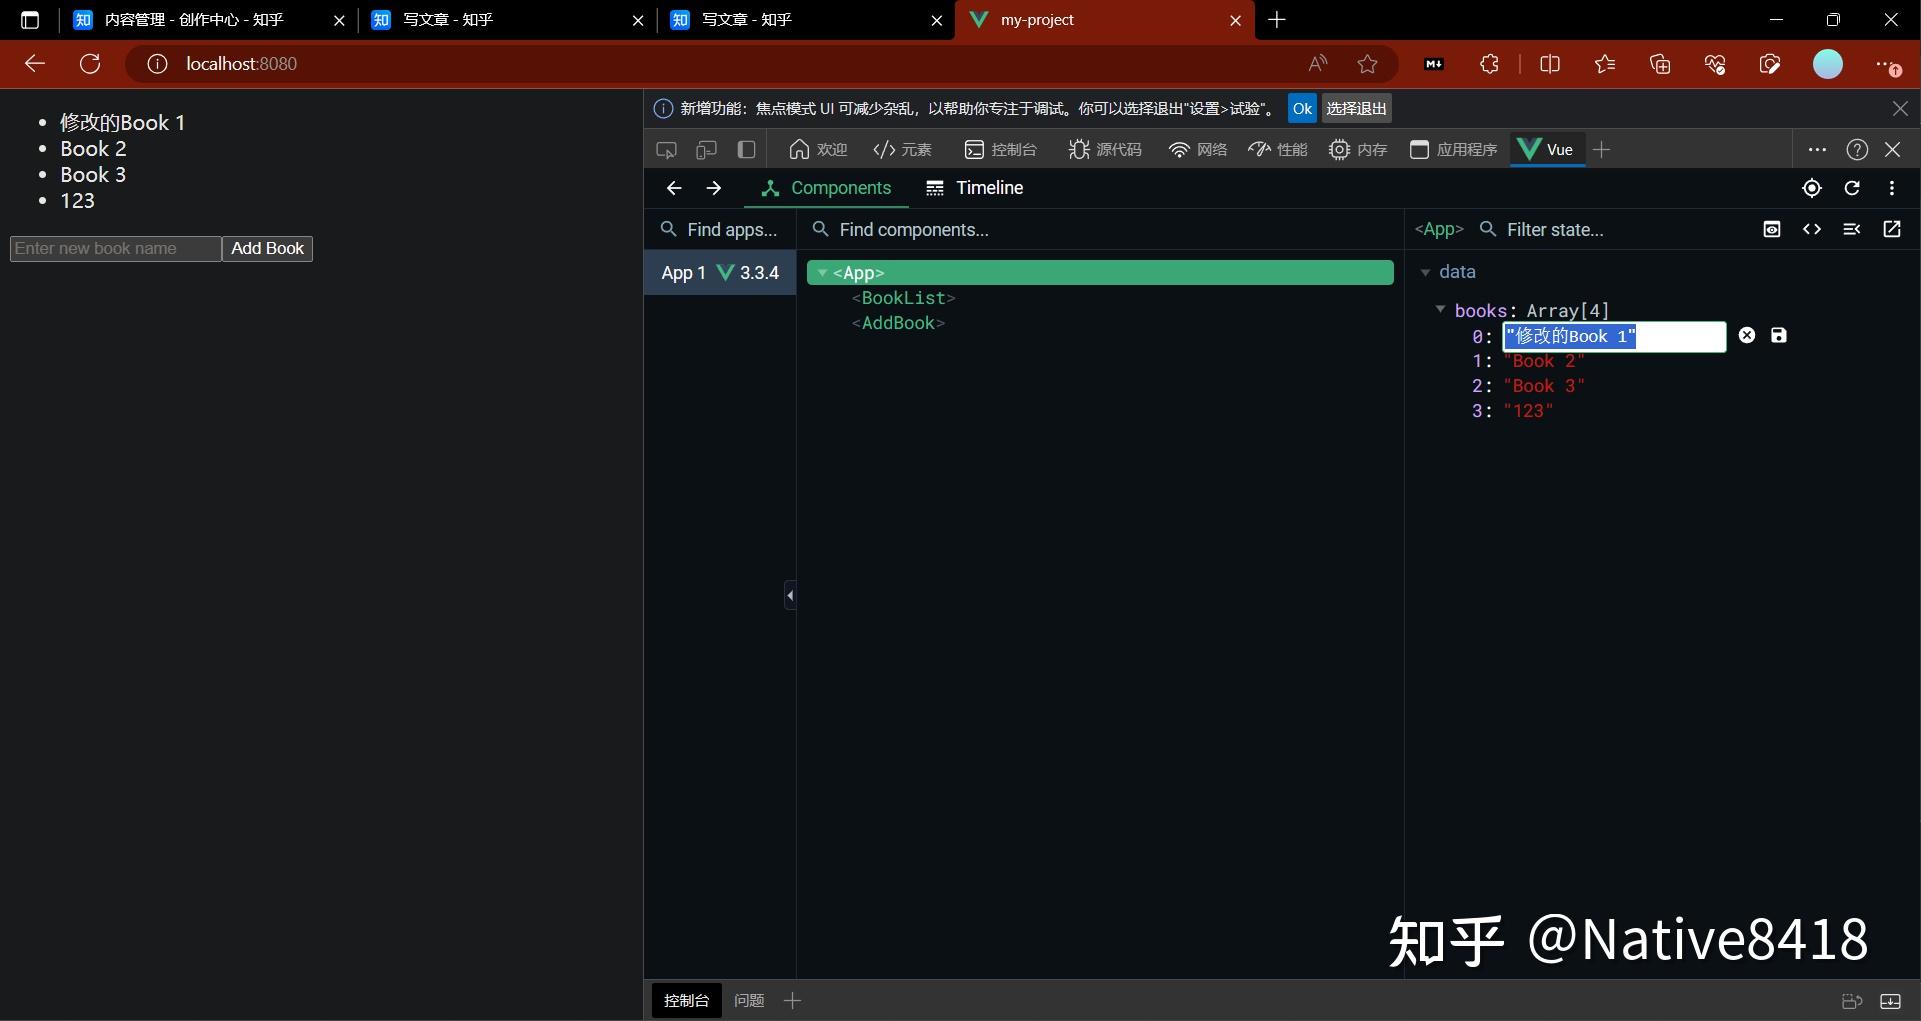Screen dimensions: 1921x1021
Task: Cancel the books[0] edit with the X icon
Action: [x=1747, y=336]
